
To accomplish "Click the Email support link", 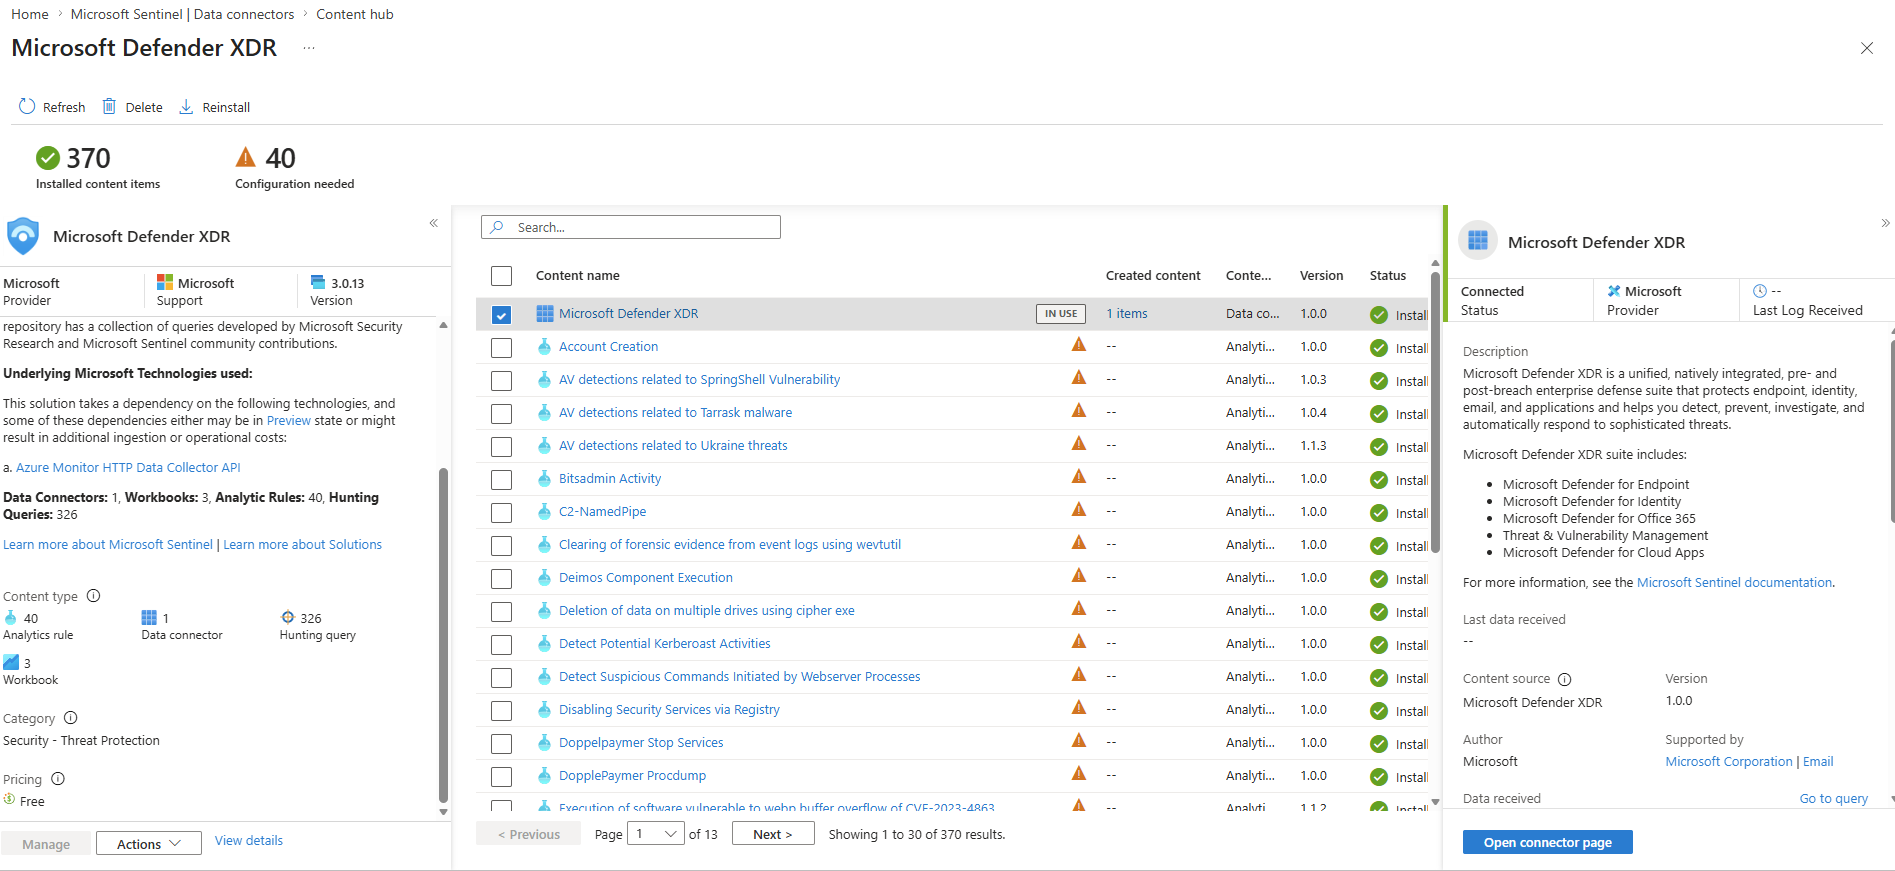I will tap(1818, 762).
